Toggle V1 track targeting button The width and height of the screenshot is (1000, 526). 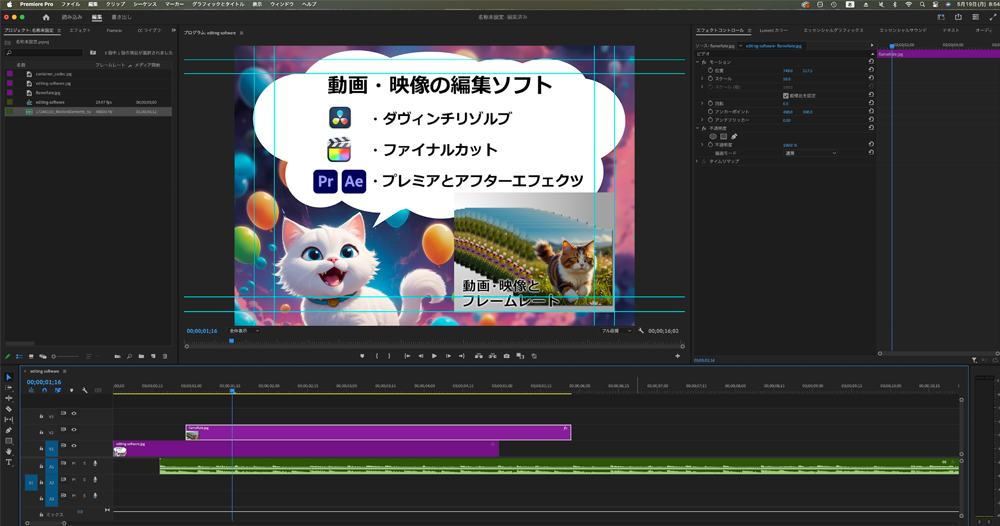click(x=52, y=449)
